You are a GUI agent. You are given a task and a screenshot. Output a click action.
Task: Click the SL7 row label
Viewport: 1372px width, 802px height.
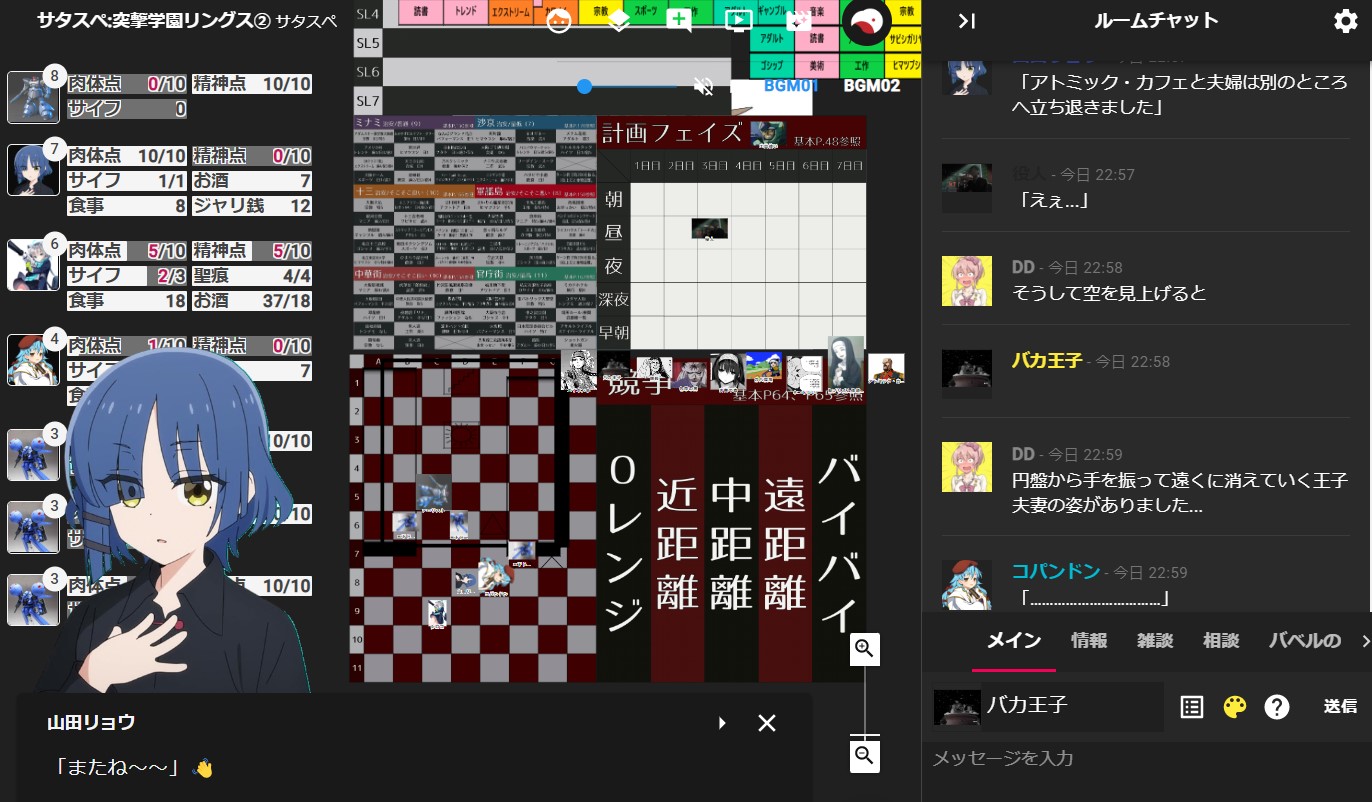(368, 101)
